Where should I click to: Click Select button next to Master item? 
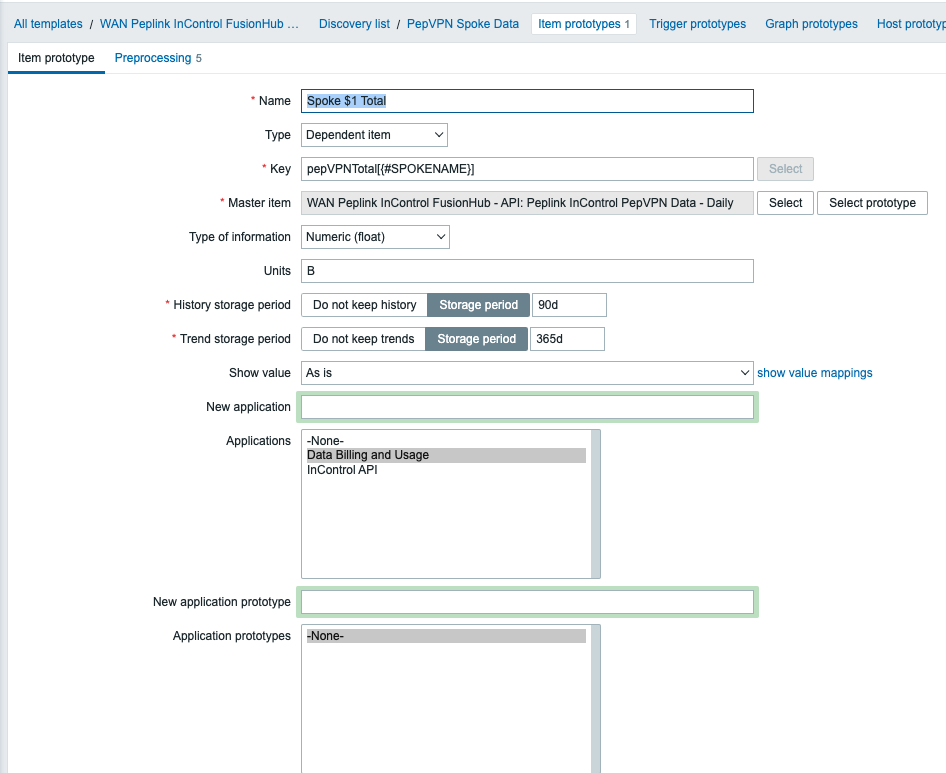tap(785, 203)
